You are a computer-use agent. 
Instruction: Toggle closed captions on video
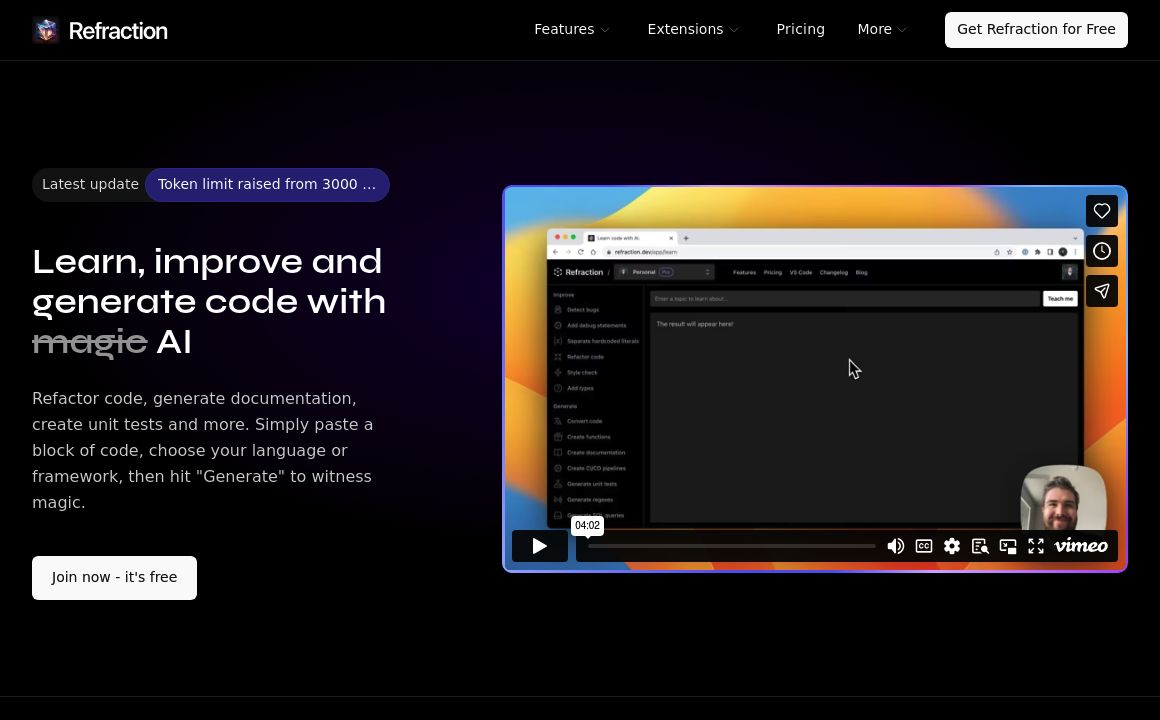pos(924,546)
